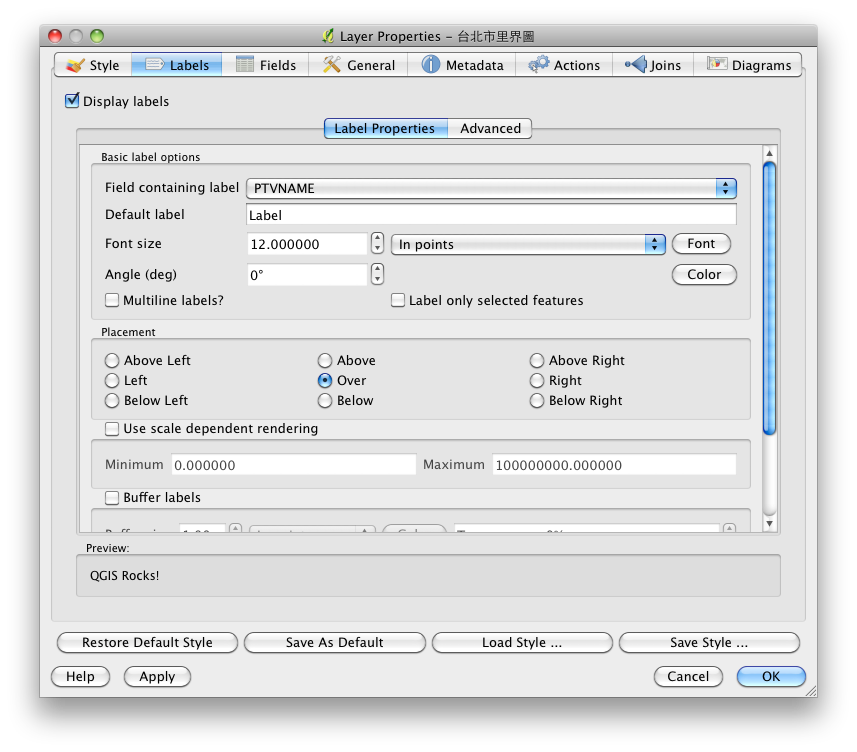Click the scrollbar down arrow
Screen dimensions: 857x752
tap(770, 524)
